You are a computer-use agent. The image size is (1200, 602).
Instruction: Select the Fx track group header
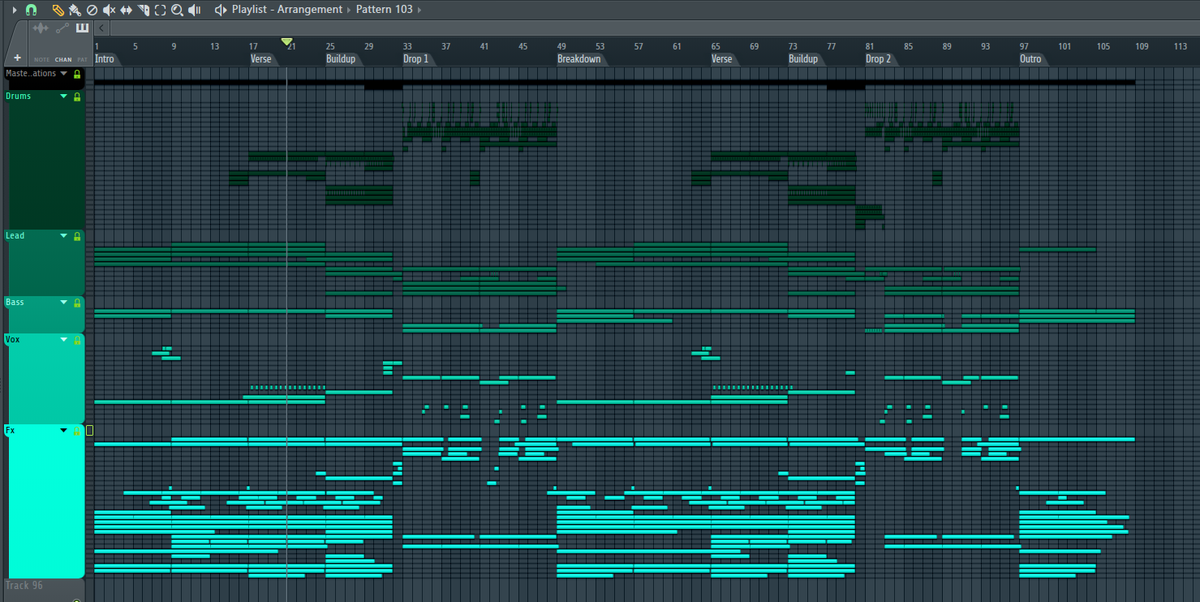[44, 501]
